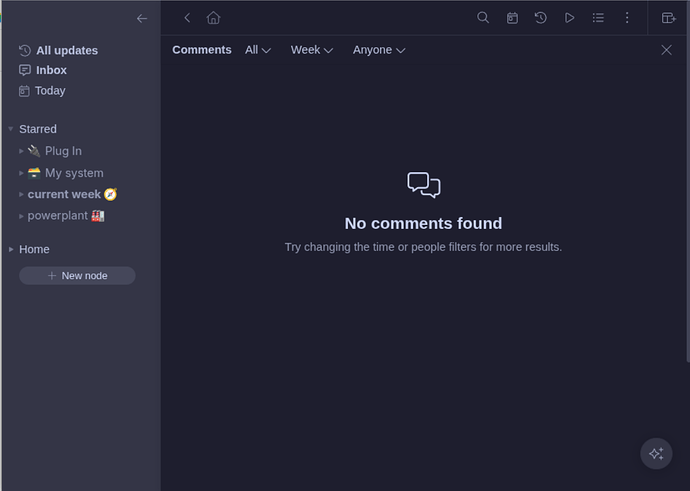This screenshot has height=491, width=690.
Task: Open the three-dot more options menu
Action: click(627, 18)
